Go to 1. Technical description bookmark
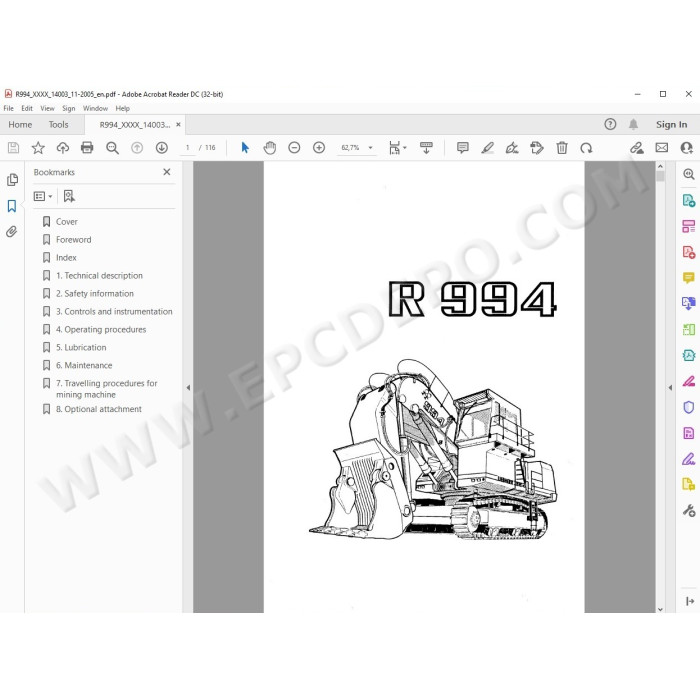 pyautogui.click(x=99, y=275)
